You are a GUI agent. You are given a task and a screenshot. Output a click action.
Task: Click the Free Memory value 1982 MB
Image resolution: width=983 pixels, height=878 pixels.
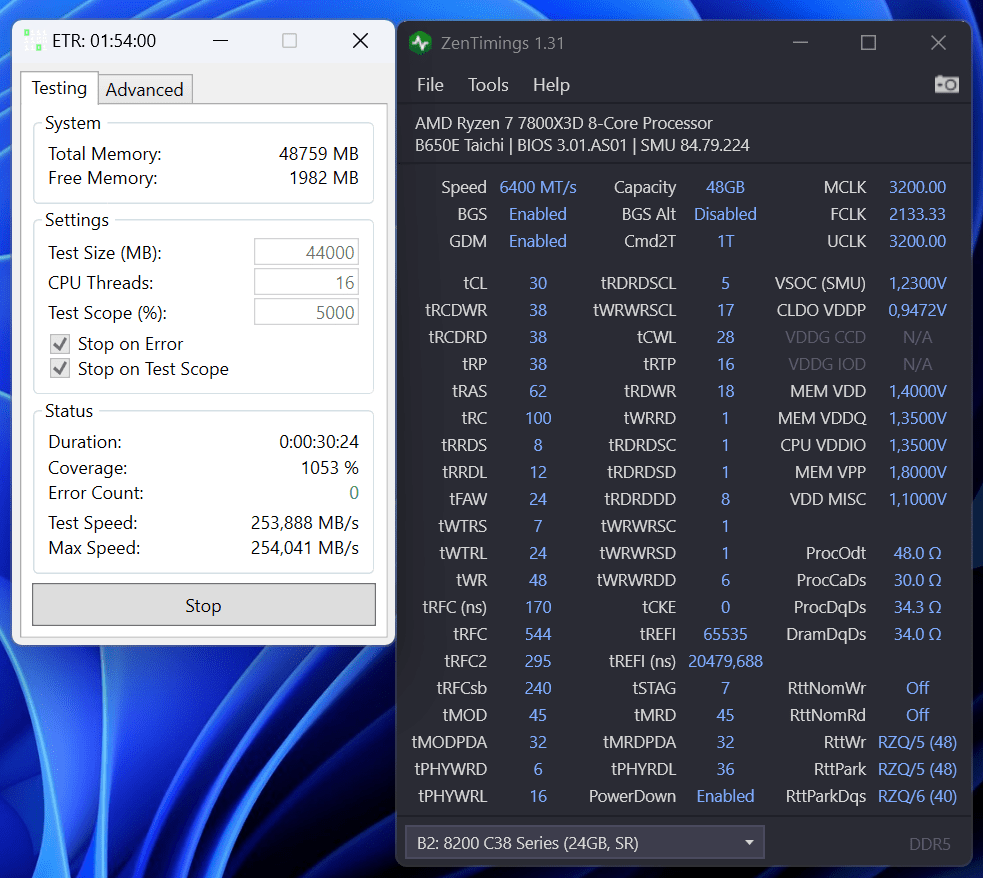(323, 178)
